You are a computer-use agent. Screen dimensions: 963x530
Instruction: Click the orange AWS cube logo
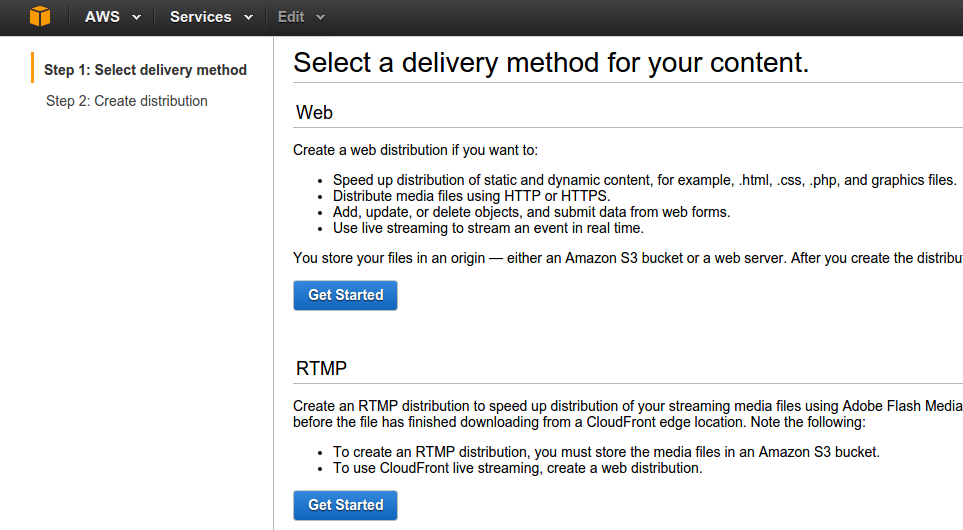click(x=39, y=17)
